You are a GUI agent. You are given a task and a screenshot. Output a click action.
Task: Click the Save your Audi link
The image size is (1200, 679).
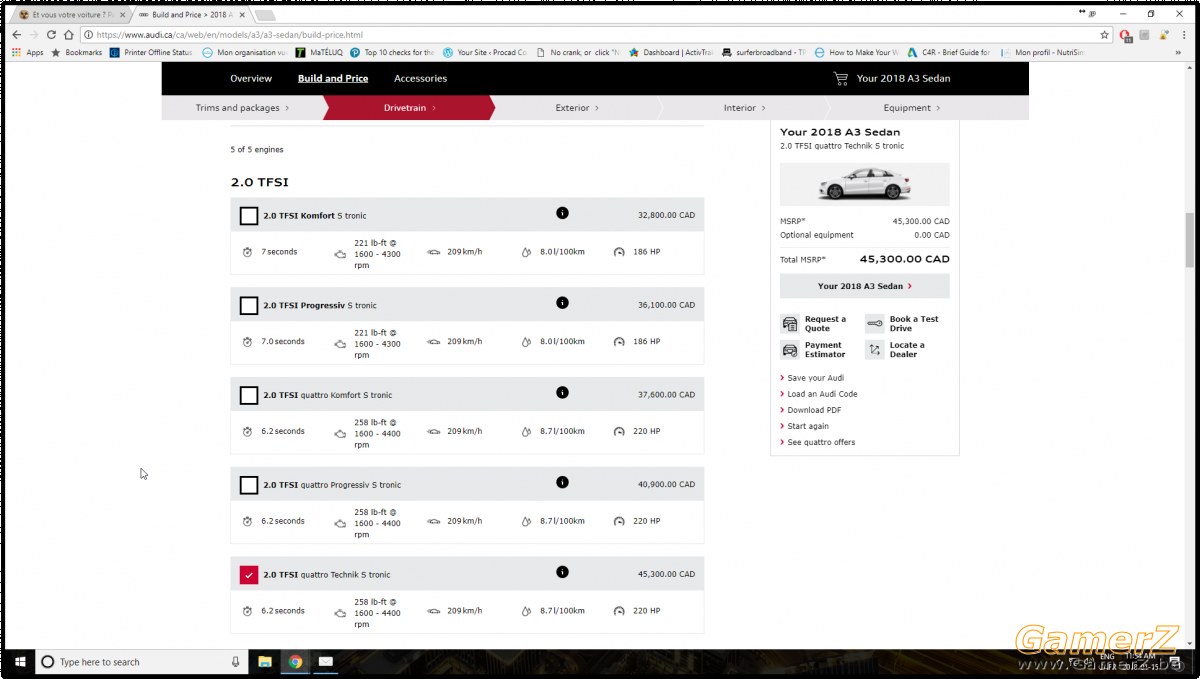[815, 378]
